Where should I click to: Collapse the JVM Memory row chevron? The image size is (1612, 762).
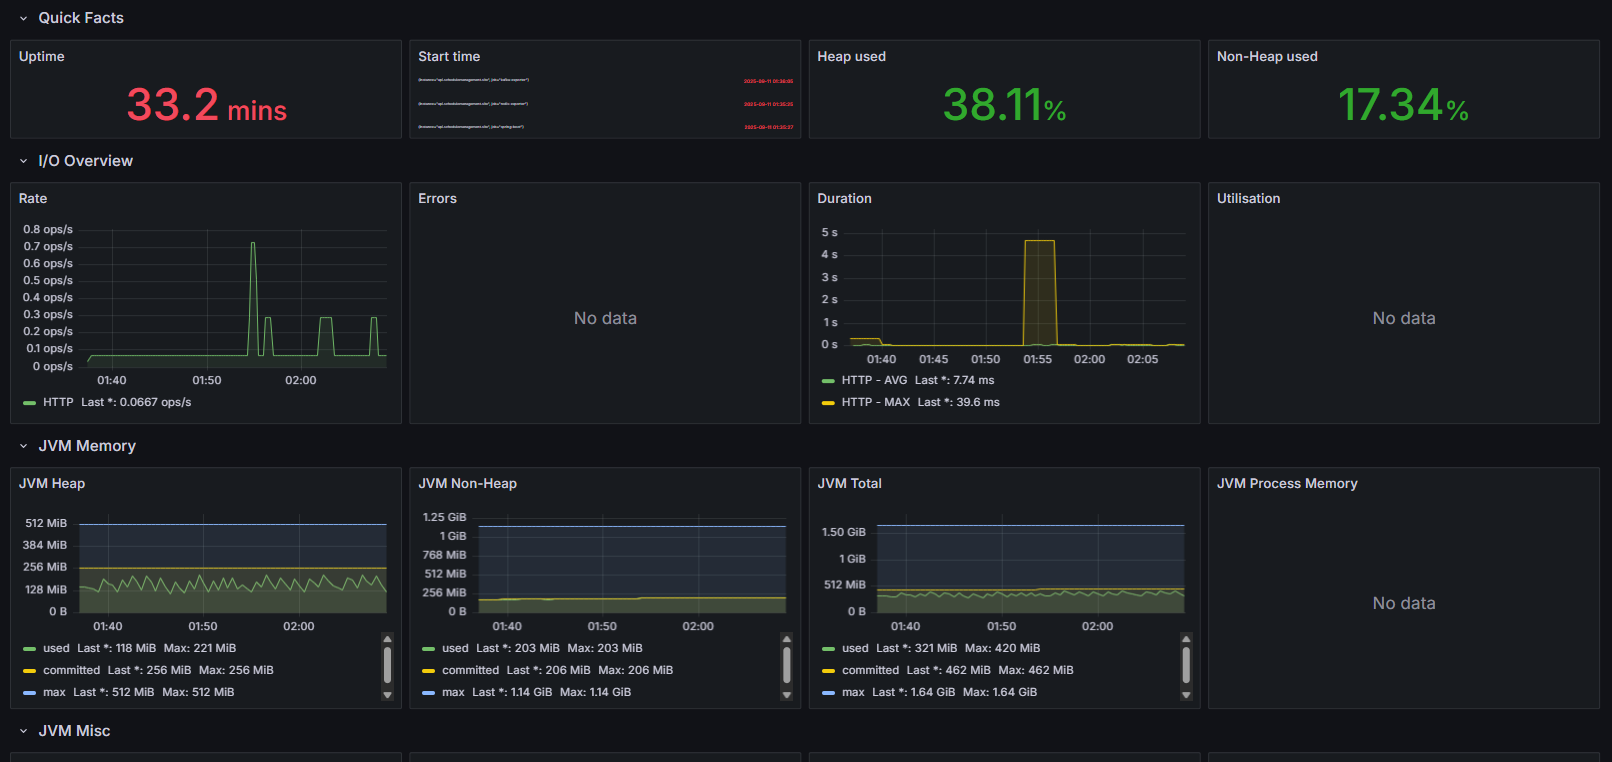[x=23, y=446]
